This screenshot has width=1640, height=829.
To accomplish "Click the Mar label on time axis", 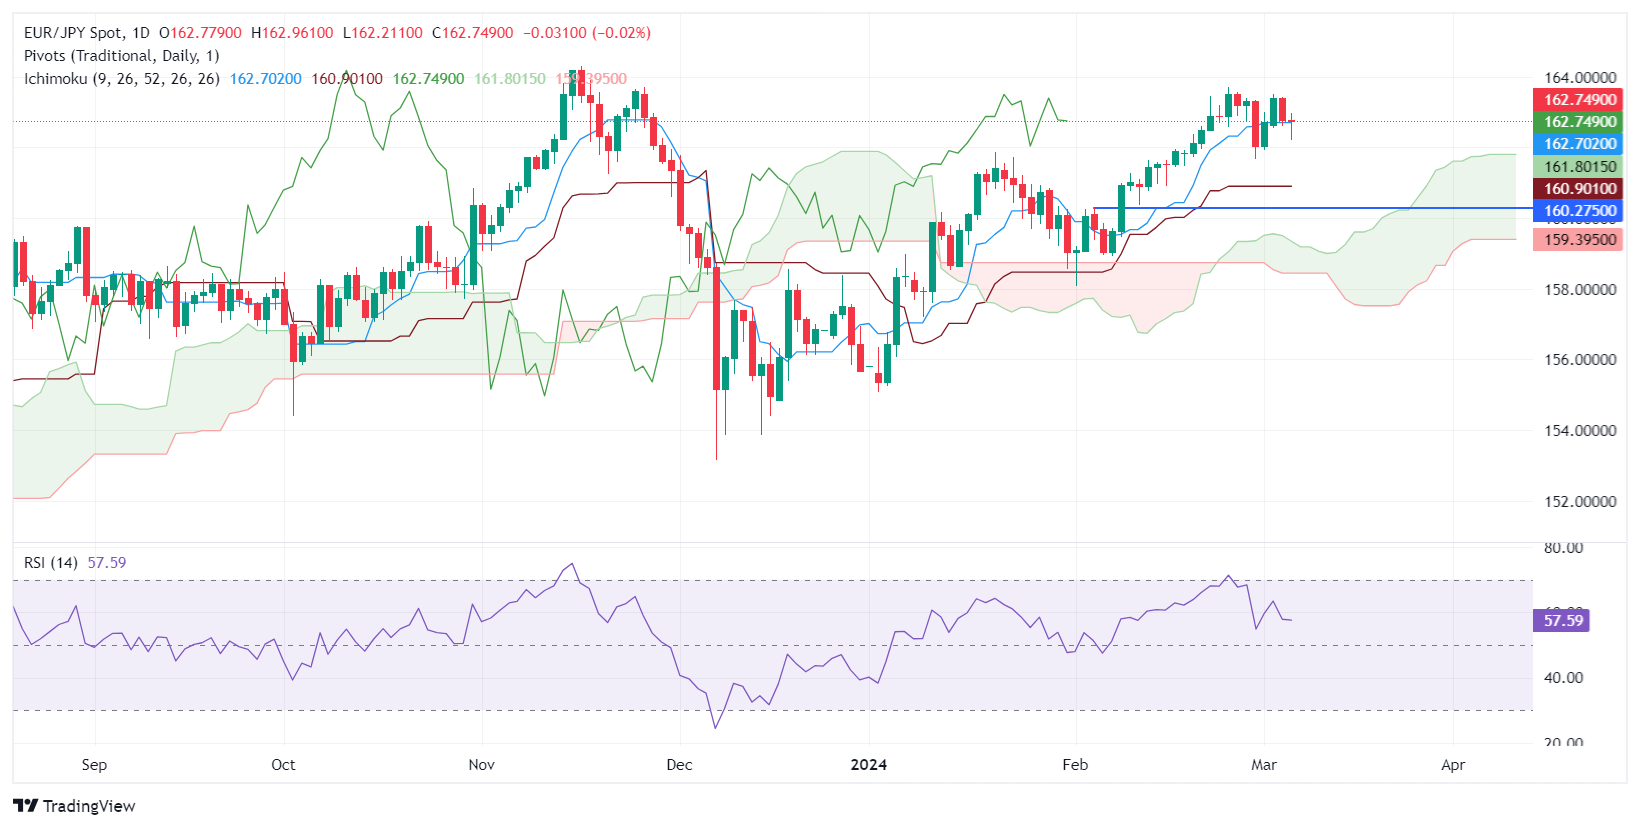I will tap(1264, 765).
